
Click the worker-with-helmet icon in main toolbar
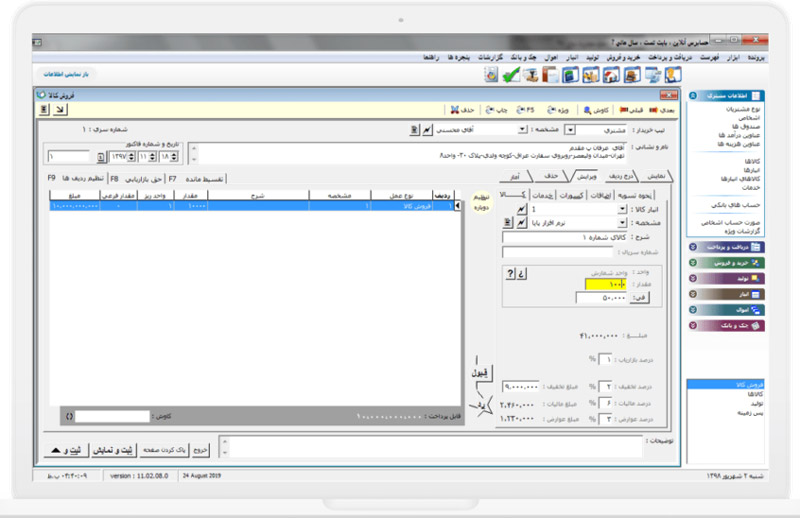click(672, 75)
